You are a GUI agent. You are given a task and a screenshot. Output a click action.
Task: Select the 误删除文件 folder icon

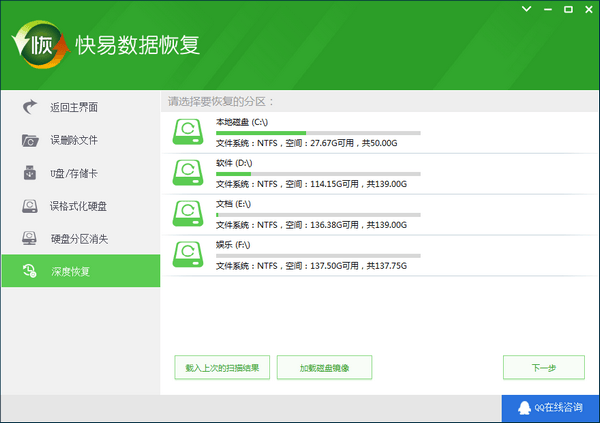click(x=30, y=140)
